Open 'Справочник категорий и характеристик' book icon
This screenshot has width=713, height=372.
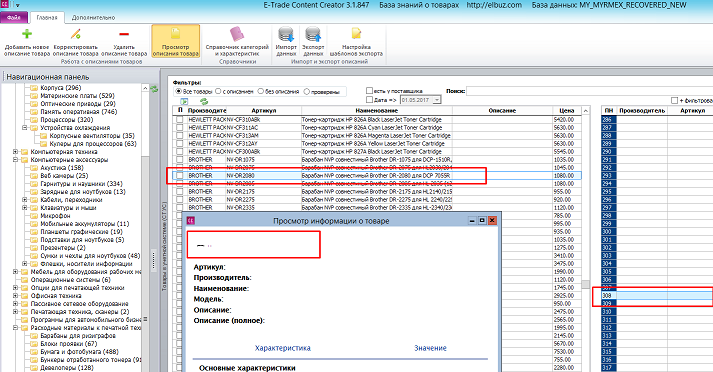coord(237,34)
